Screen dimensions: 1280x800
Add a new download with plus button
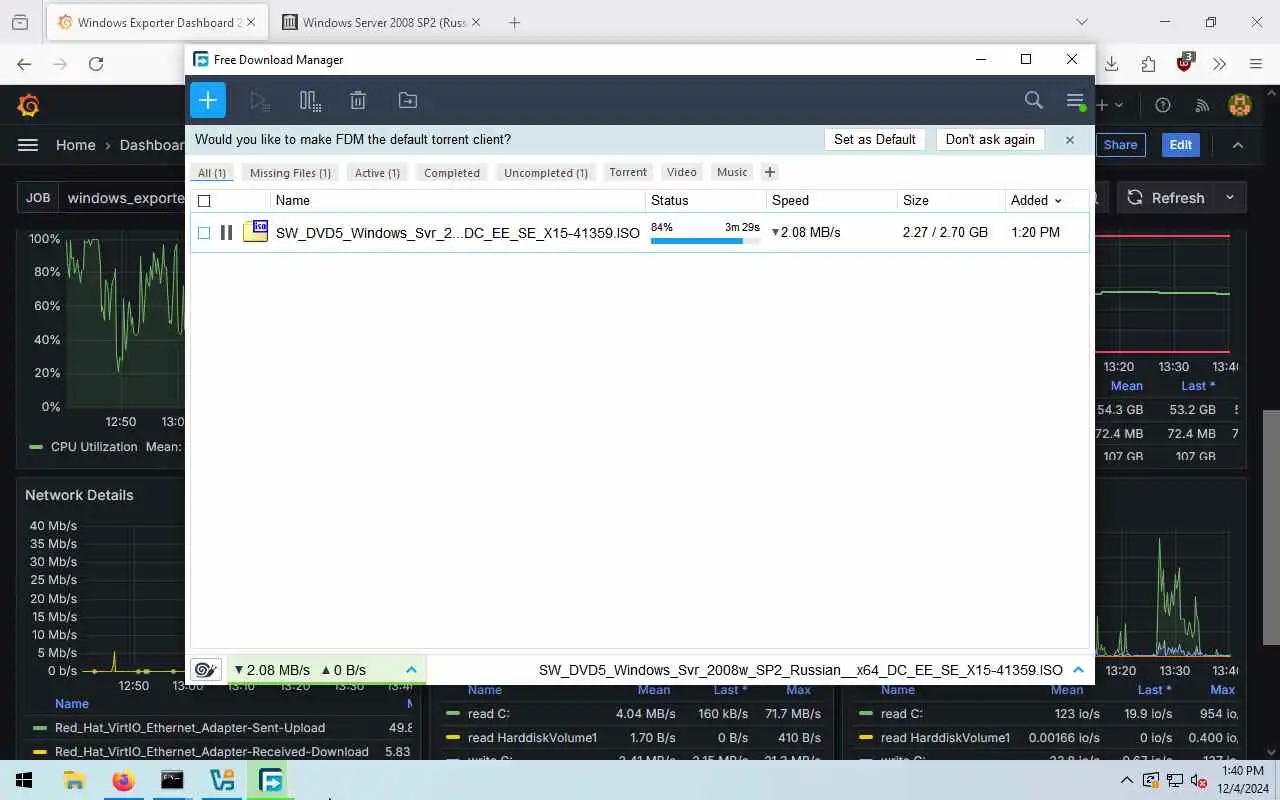(208, 100)
